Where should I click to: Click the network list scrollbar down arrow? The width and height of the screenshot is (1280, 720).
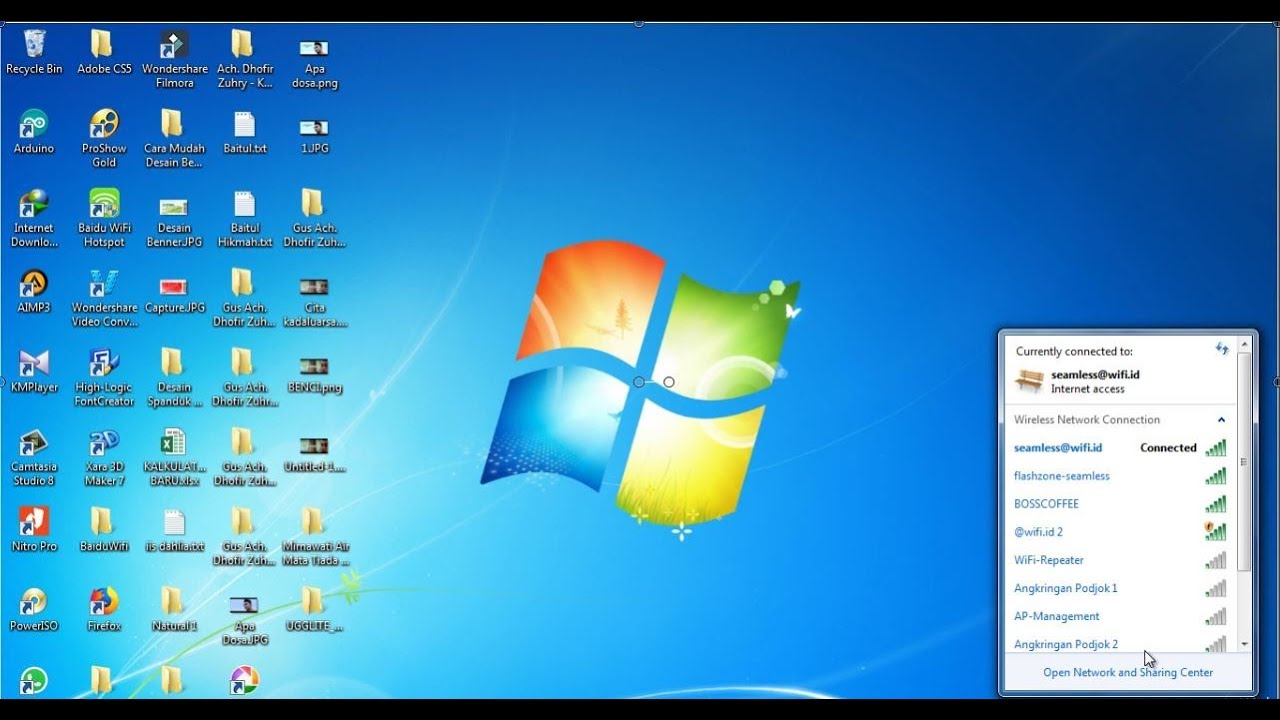tap(1245, 644)
